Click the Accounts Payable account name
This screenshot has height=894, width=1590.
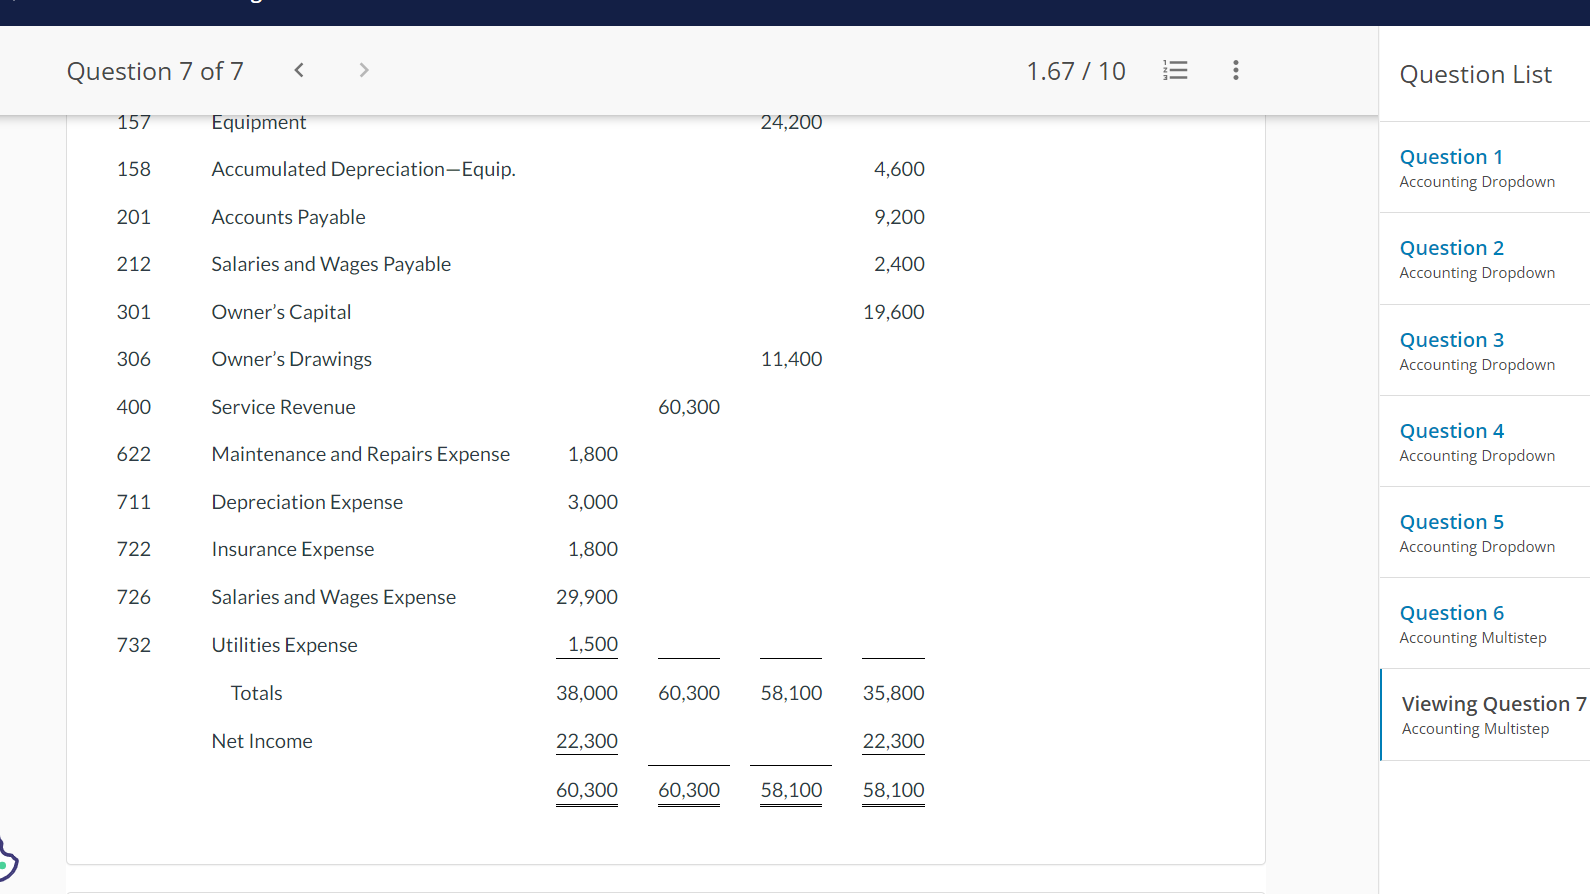point(288,217)
